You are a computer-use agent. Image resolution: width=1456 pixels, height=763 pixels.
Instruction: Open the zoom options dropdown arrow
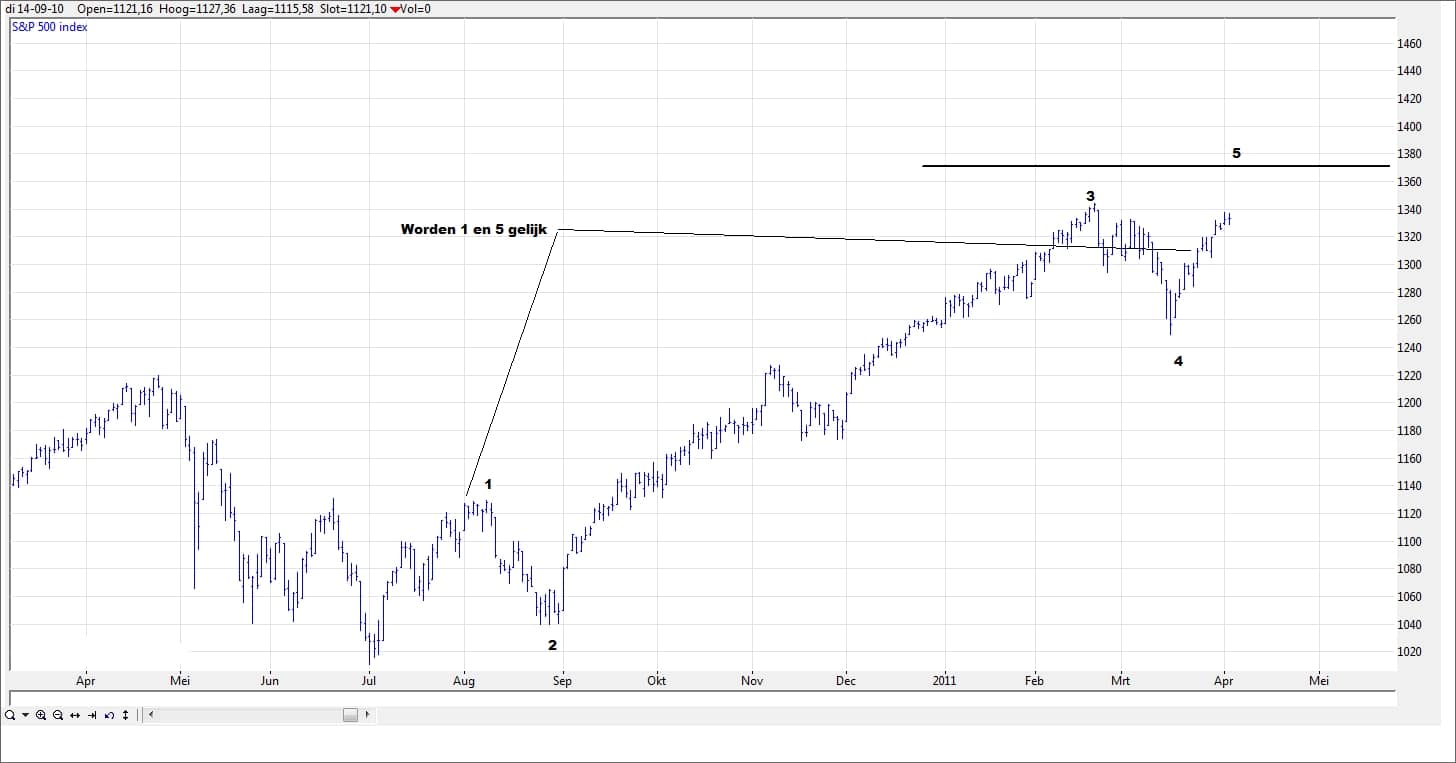(25, 715)
